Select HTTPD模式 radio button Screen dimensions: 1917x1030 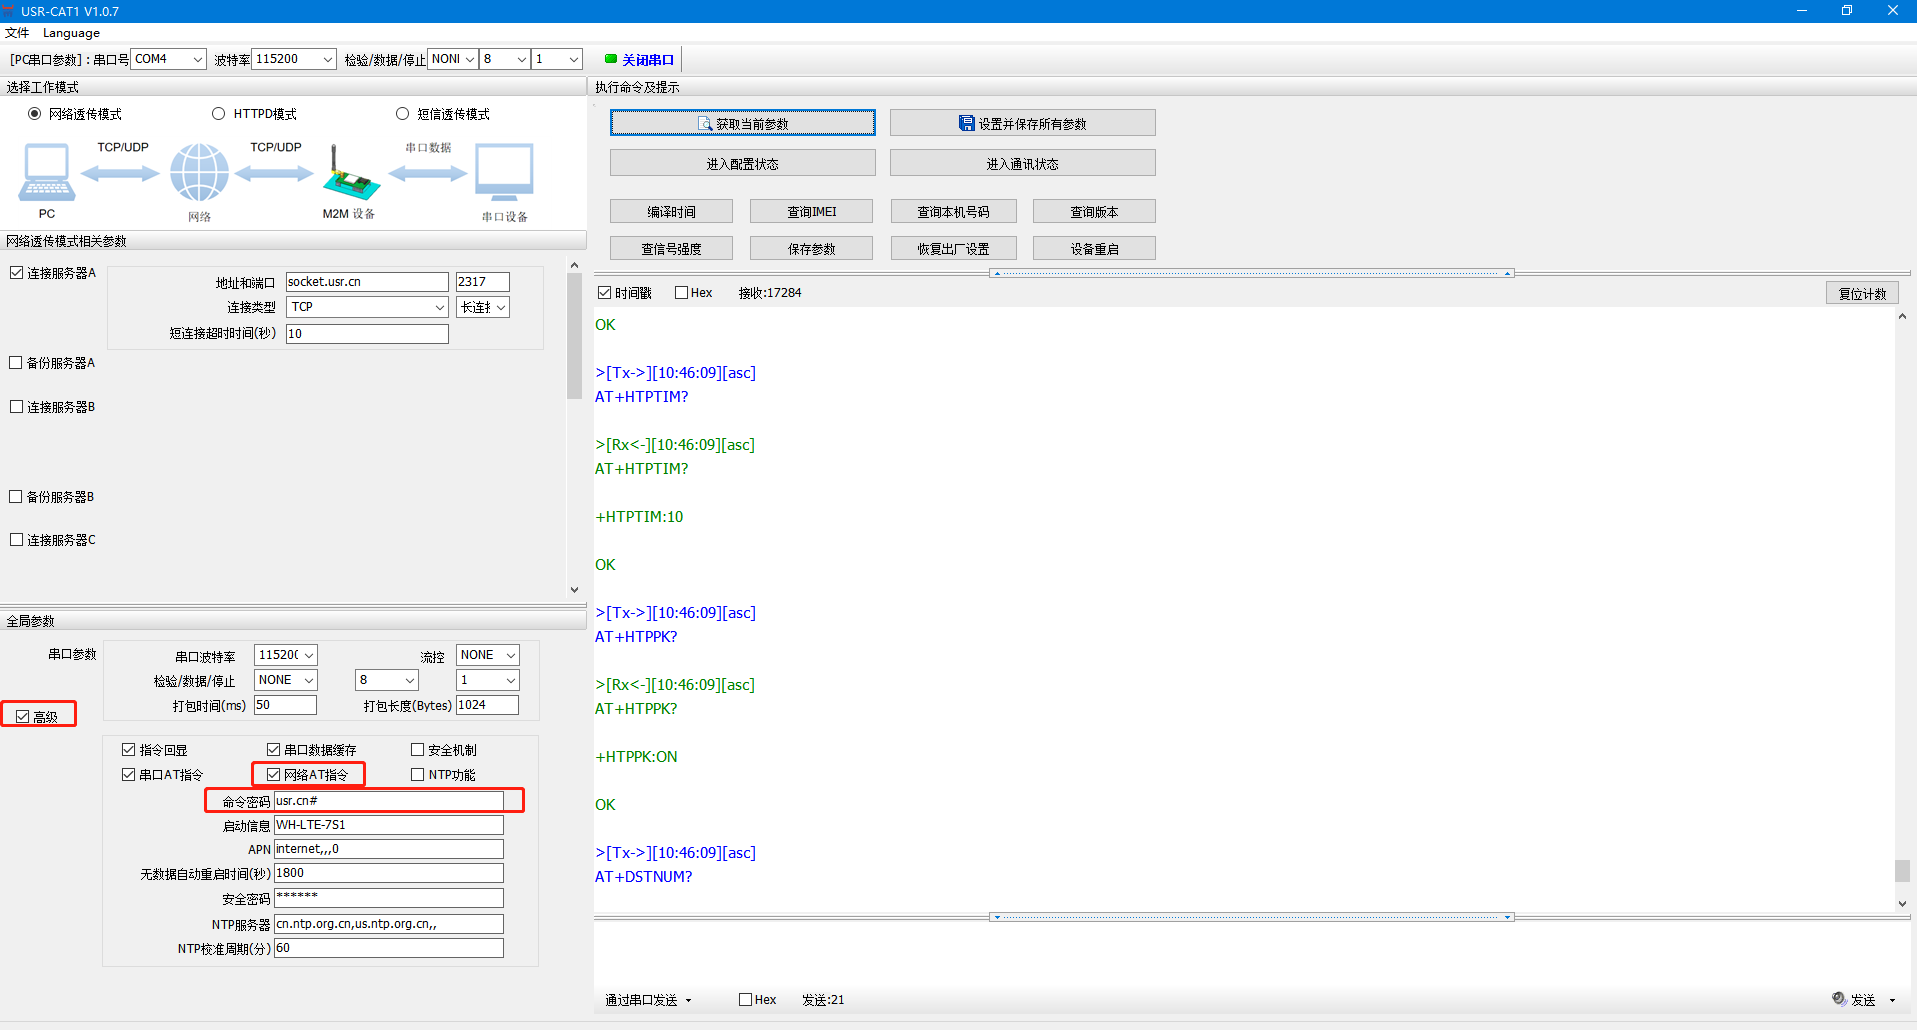[x=218, y=114]
